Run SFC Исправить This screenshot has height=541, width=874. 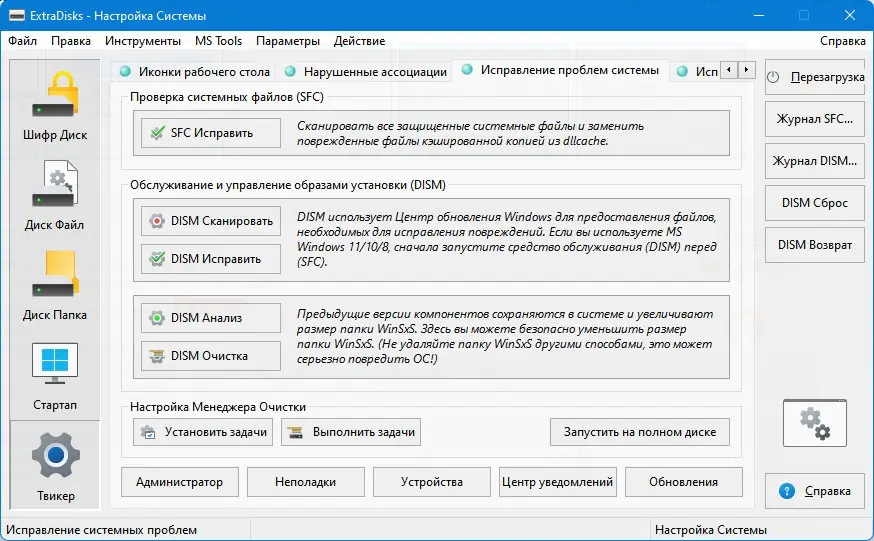(211, 133)
